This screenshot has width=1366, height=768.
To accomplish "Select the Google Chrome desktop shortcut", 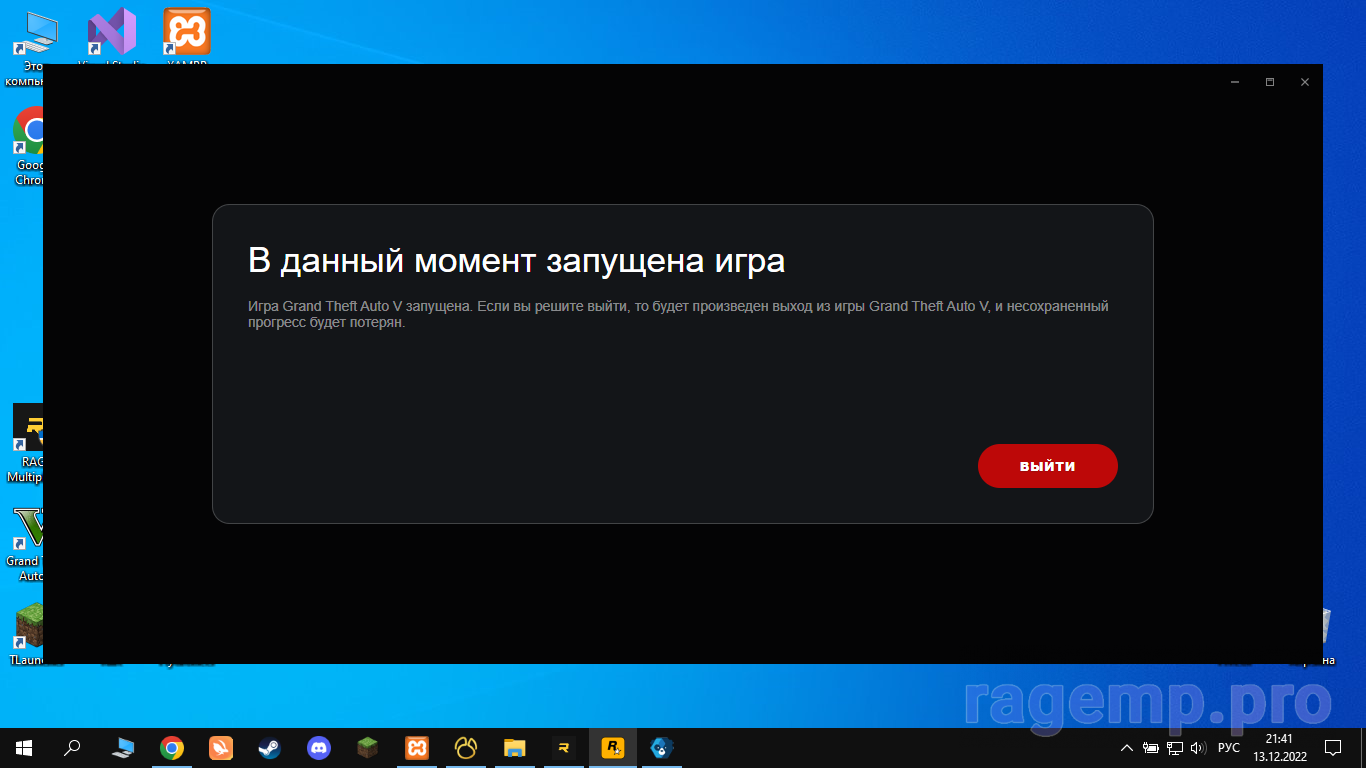I will pos(30,146).
